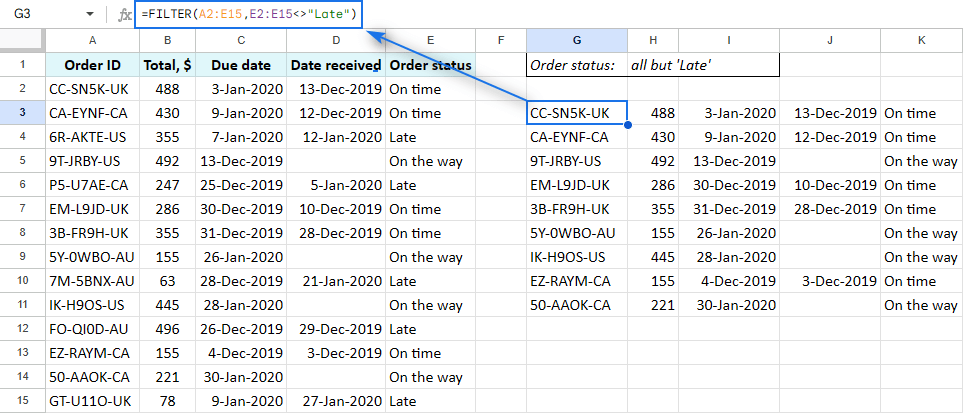Image resolution: width=963 pixels, height=413 pixels.
Task: Click the 'Total, $' header cell
Action: [x=168, y=65]
